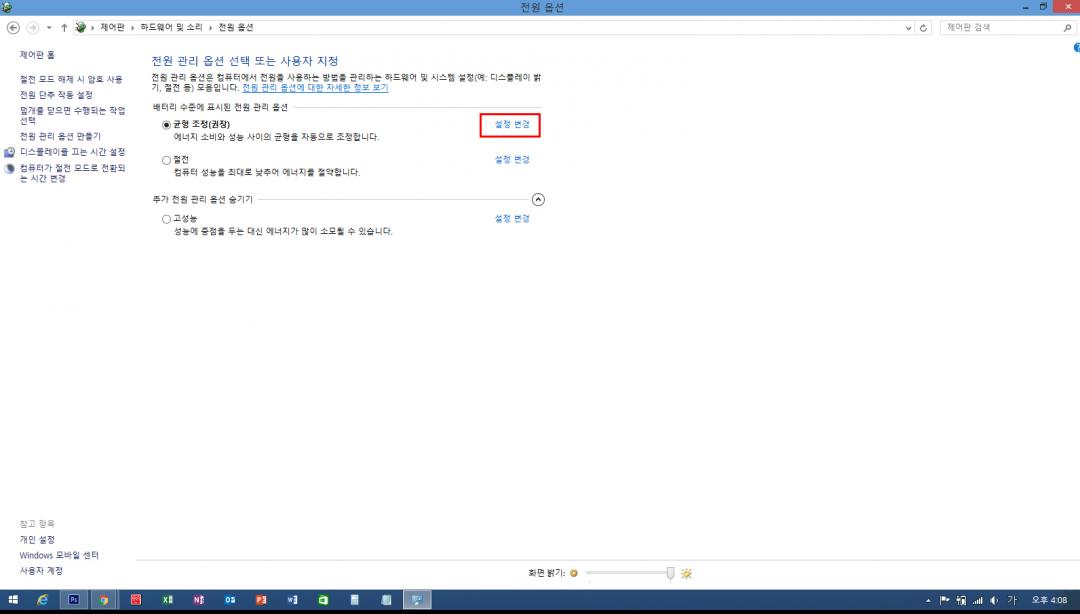Image resolution: width=1080 pixels, height=614 pixels.
Task: Launch Photoshop from the taskbar
Action: (x=73, y=600)
